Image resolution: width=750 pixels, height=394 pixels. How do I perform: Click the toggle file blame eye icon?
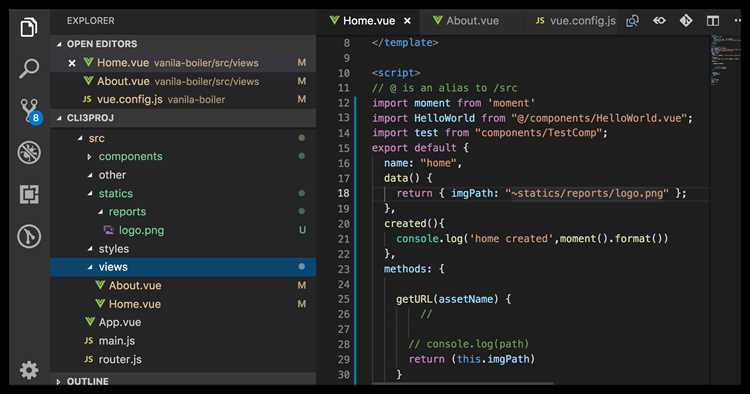coord(659,21)
